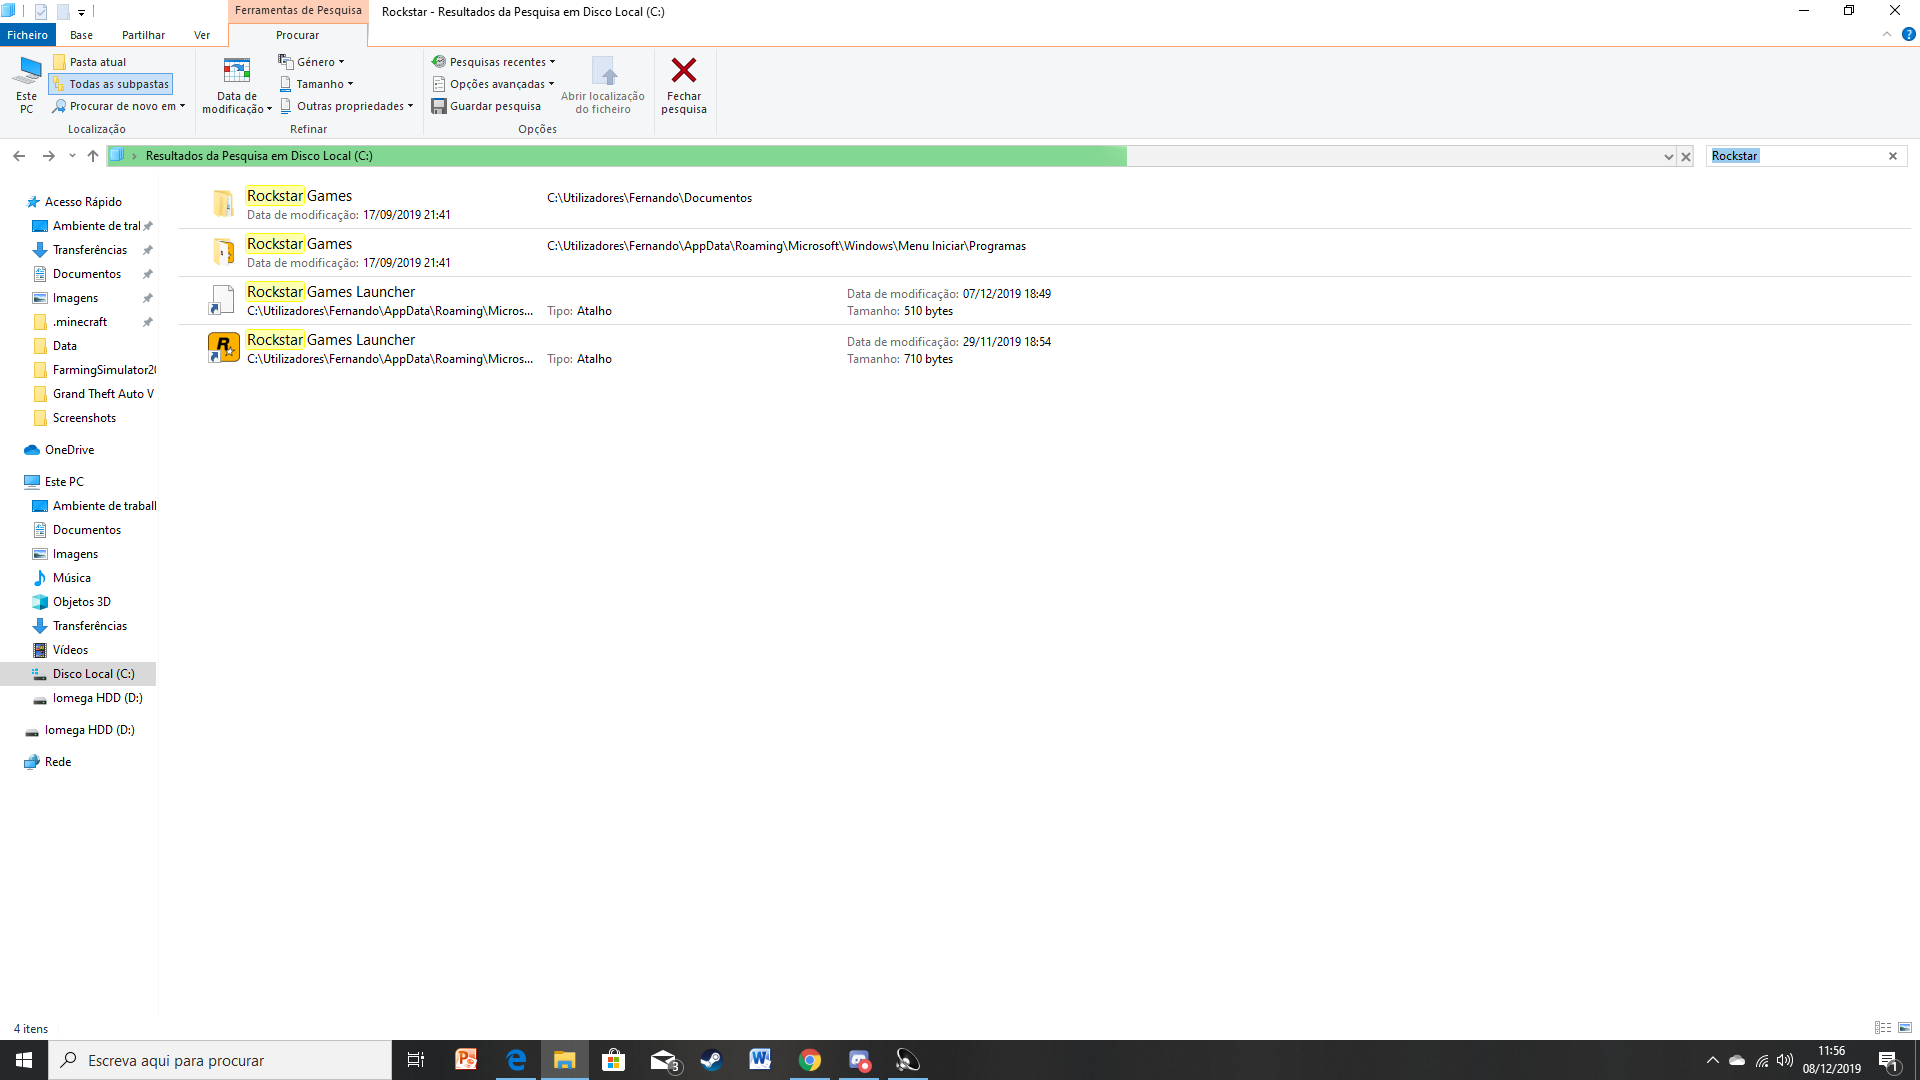This screenshot has height=1080, width=1920.
Task: Open PowerPoint from the taskbar
Action: coord(466,1060)
